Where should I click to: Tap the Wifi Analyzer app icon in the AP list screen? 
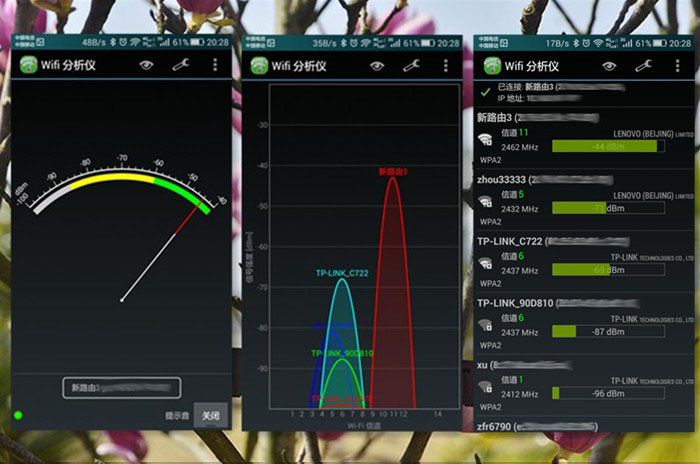tap(492, 66)
